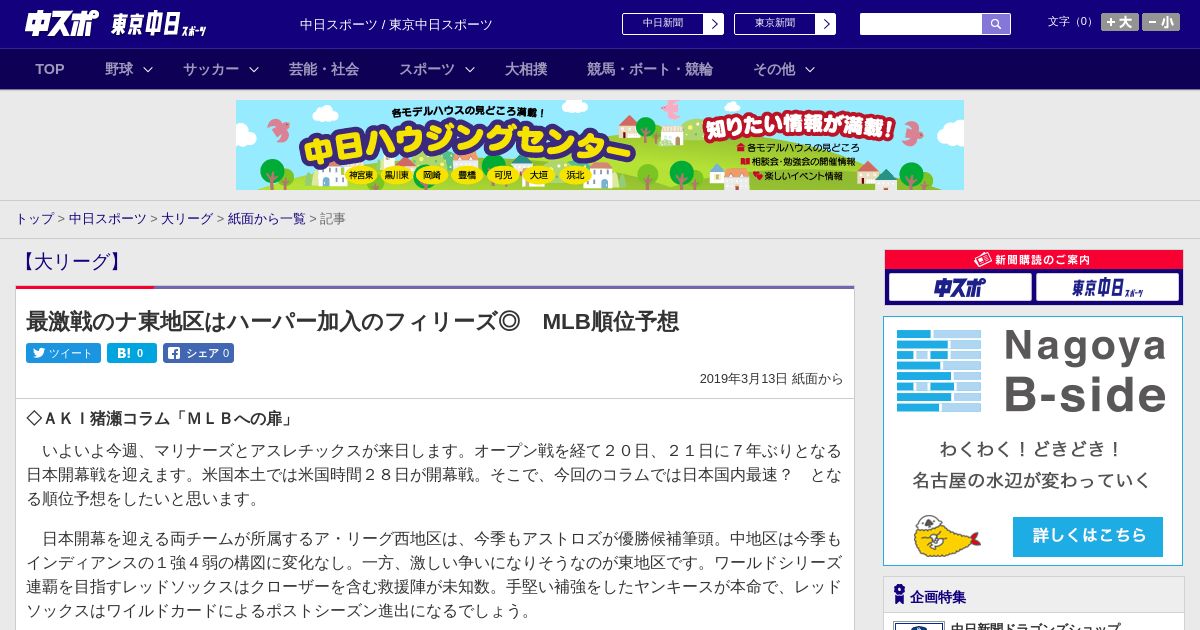The image size is (1200, 630).
Task: Increase text size with ＋大 button
Action: pyautogui.click(x=1120, y=22)
